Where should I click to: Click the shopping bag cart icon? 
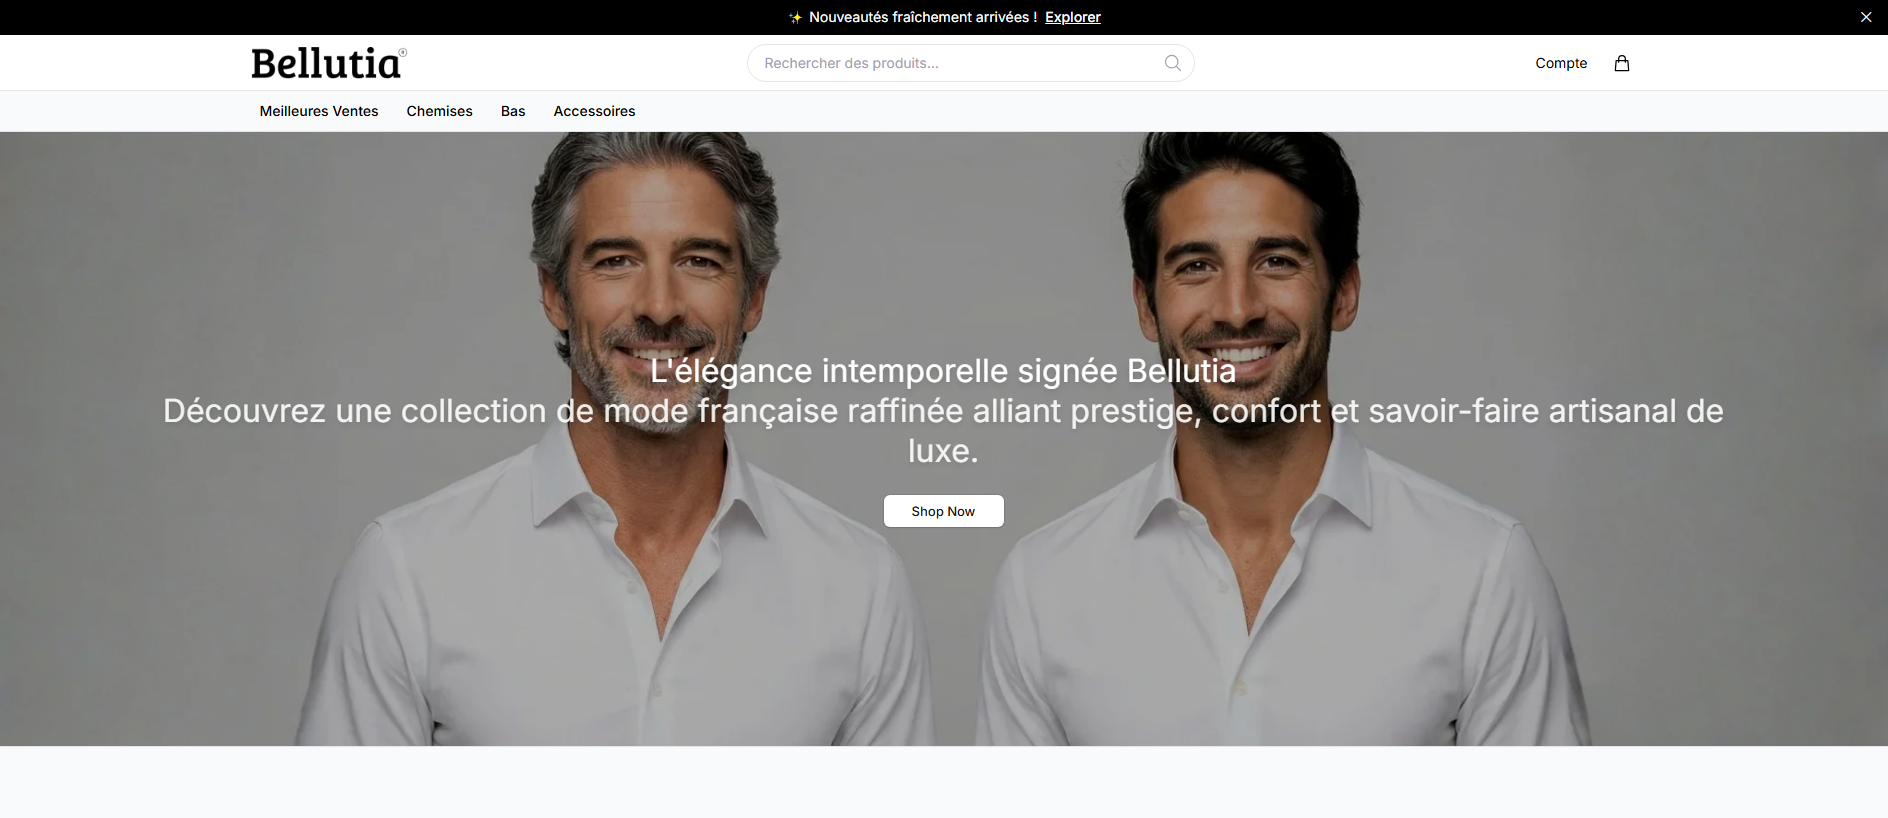pyautogui.click(x=1622, y=63)
